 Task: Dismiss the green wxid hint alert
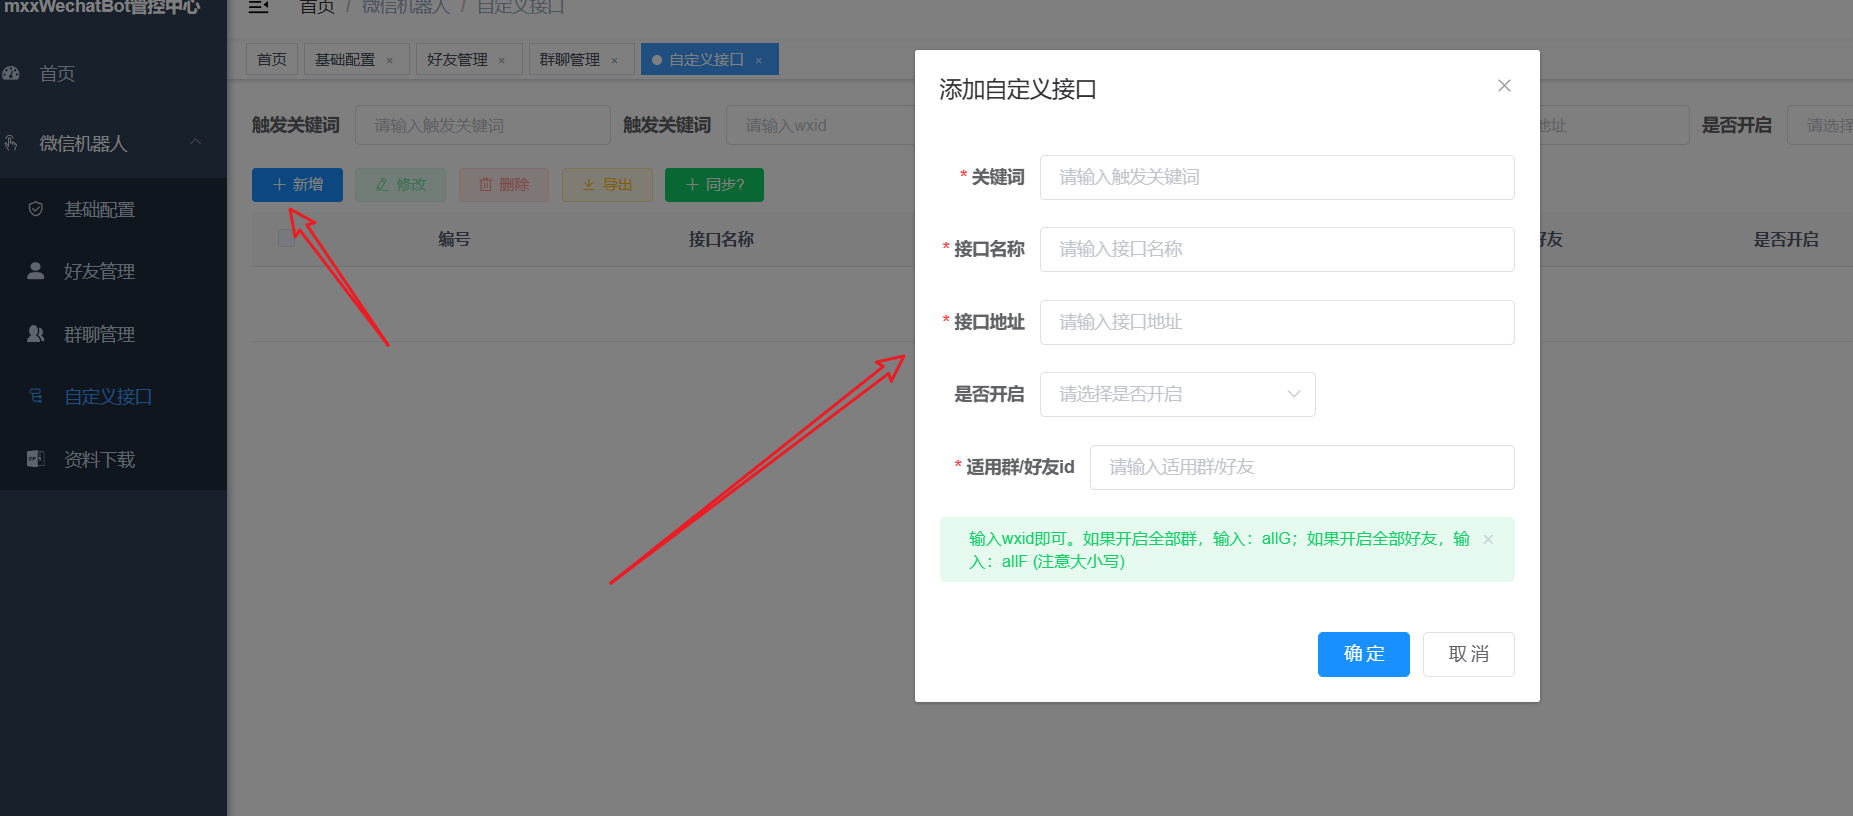(1488, 539)
